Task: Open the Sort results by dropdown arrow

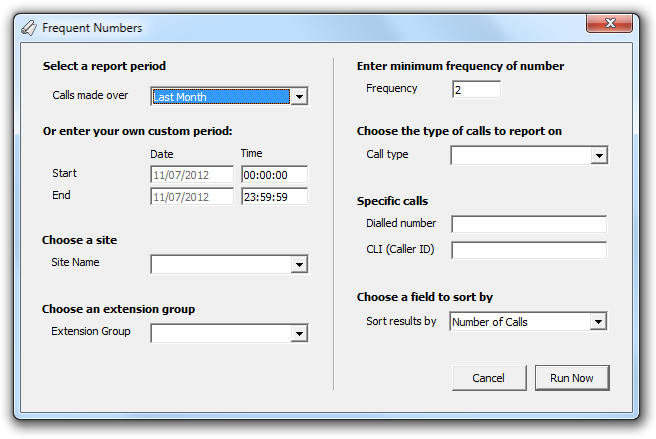Action: pos(598,321)
